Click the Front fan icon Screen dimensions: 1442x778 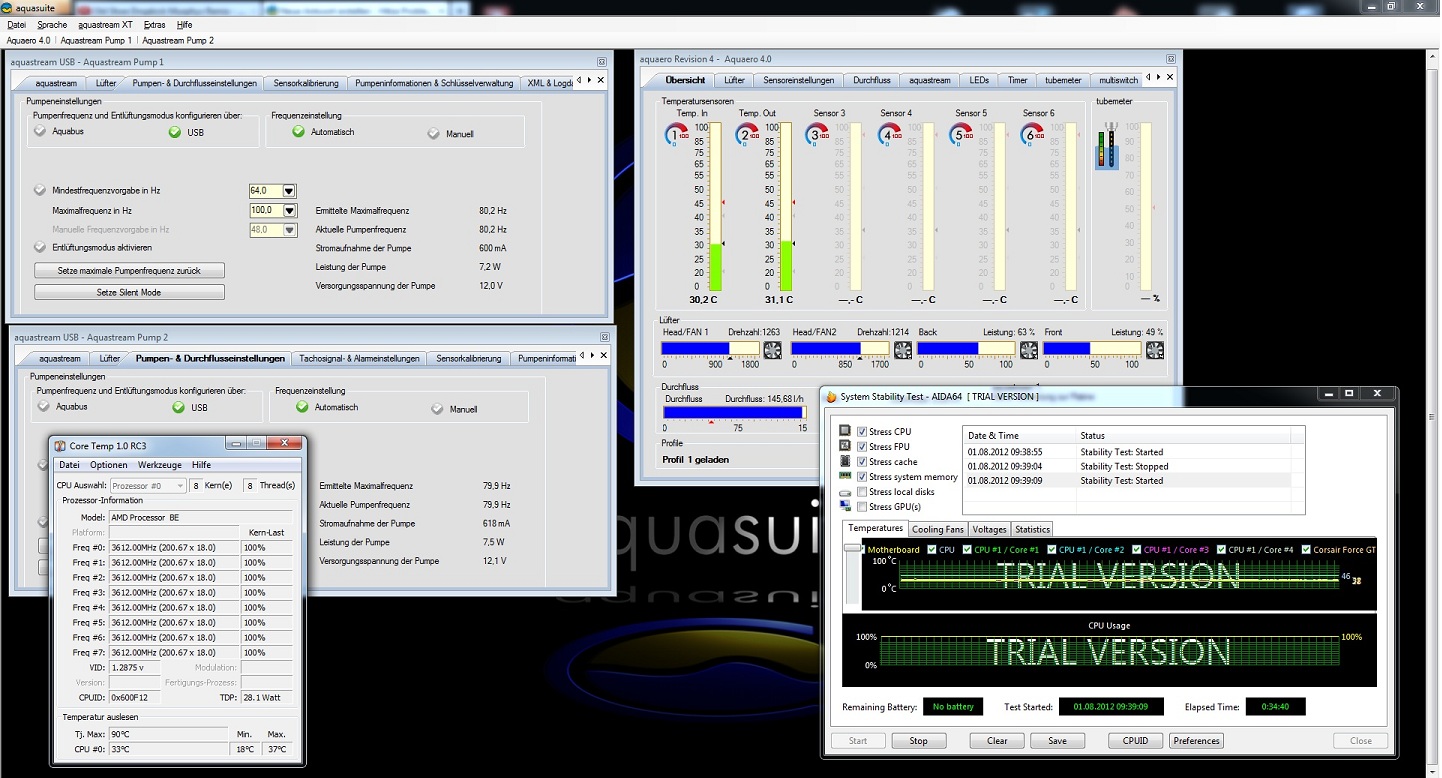(x=1154, y=349)
